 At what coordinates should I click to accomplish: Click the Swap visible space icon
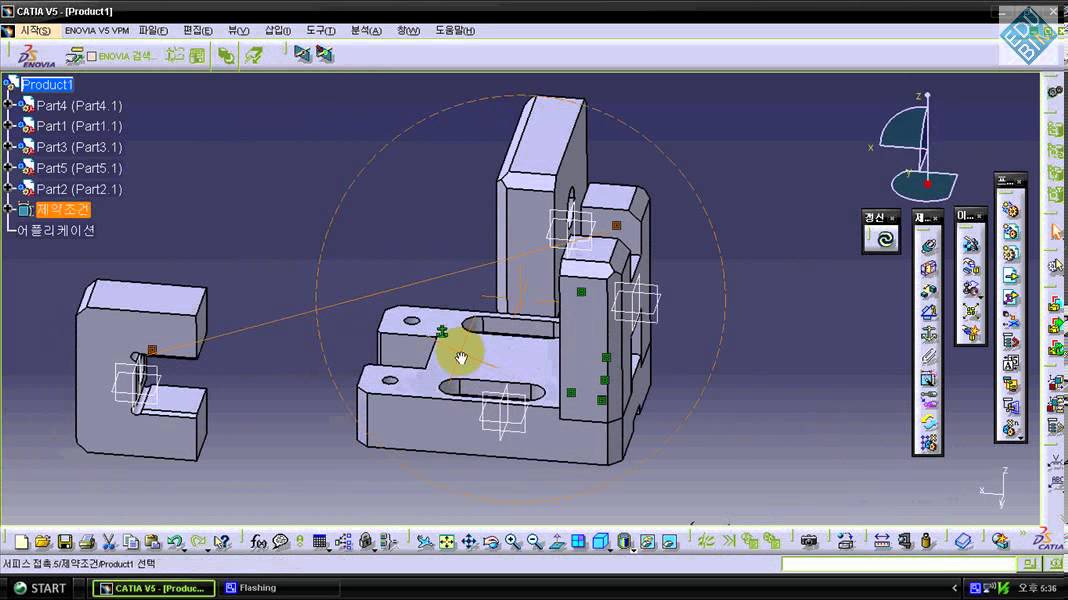[x=670, y=541]
